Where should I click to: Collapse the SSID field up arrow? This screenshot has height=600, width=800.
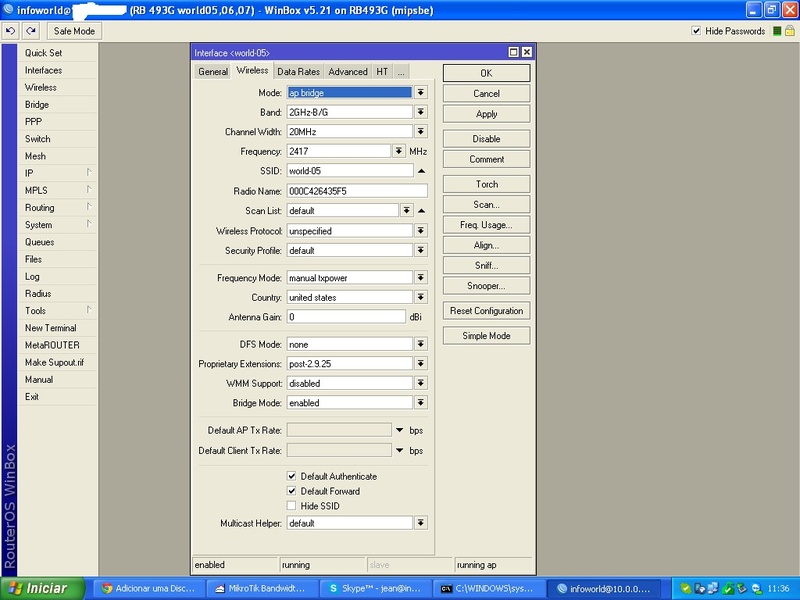click(x=421, y=171)
